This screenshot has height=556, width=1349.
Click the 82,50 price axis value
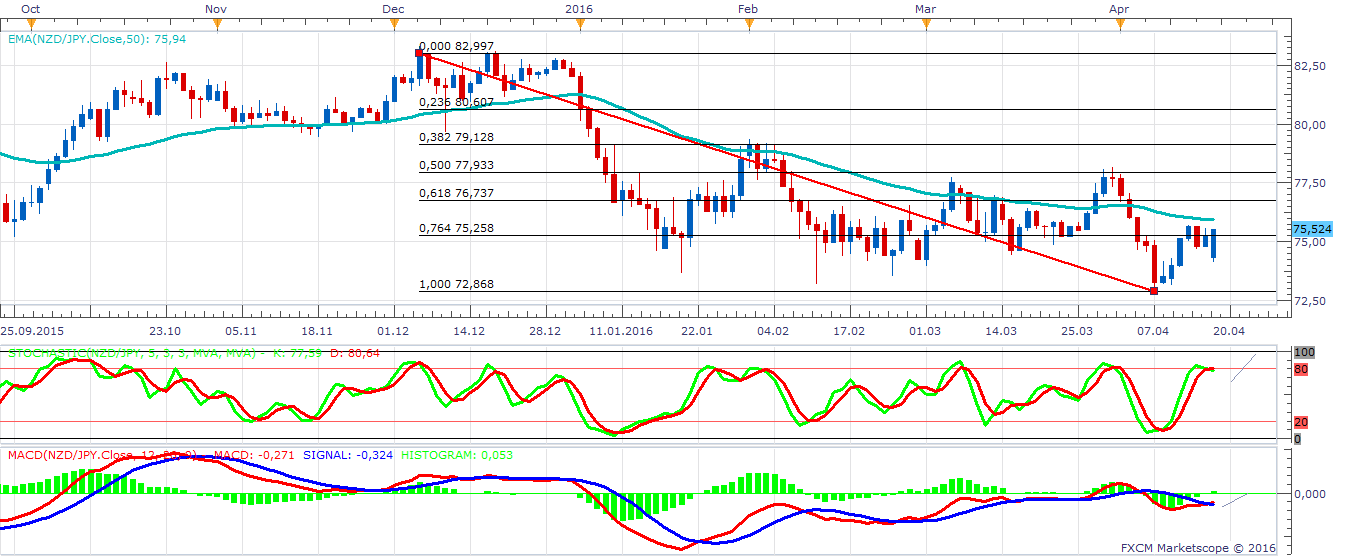[1310, 66]
